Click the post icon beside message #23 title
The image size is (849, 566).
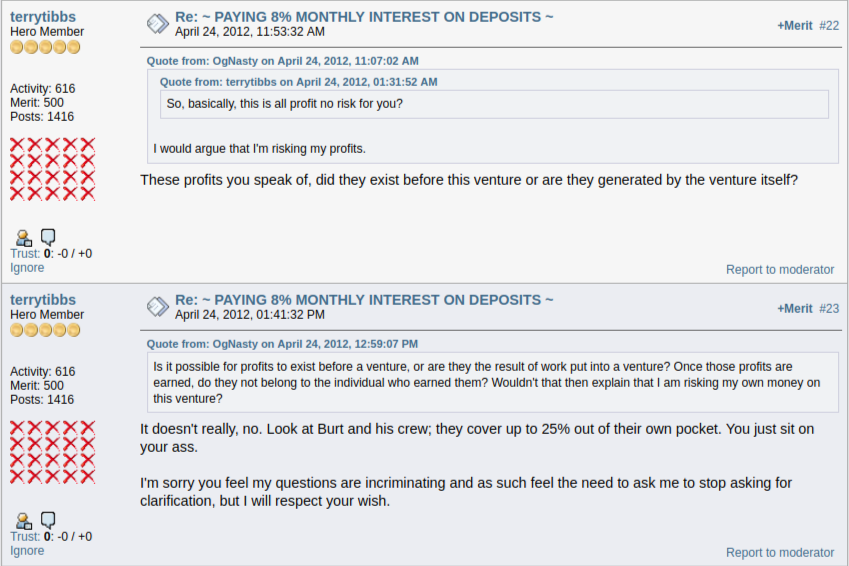pyautogui.click(x=158, y=307)
